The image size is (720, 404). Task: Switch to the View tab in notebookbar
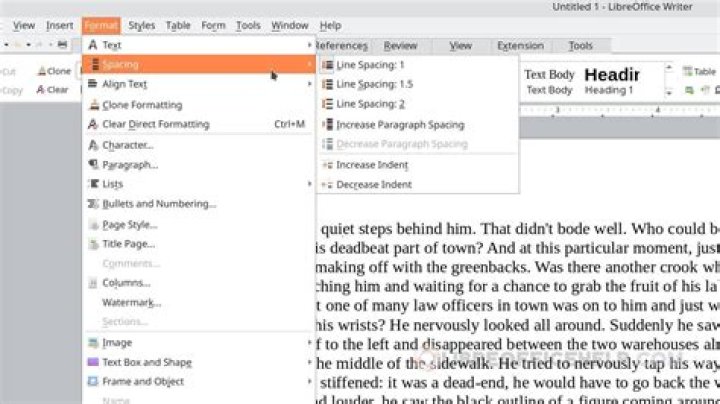tap(461, 45)
